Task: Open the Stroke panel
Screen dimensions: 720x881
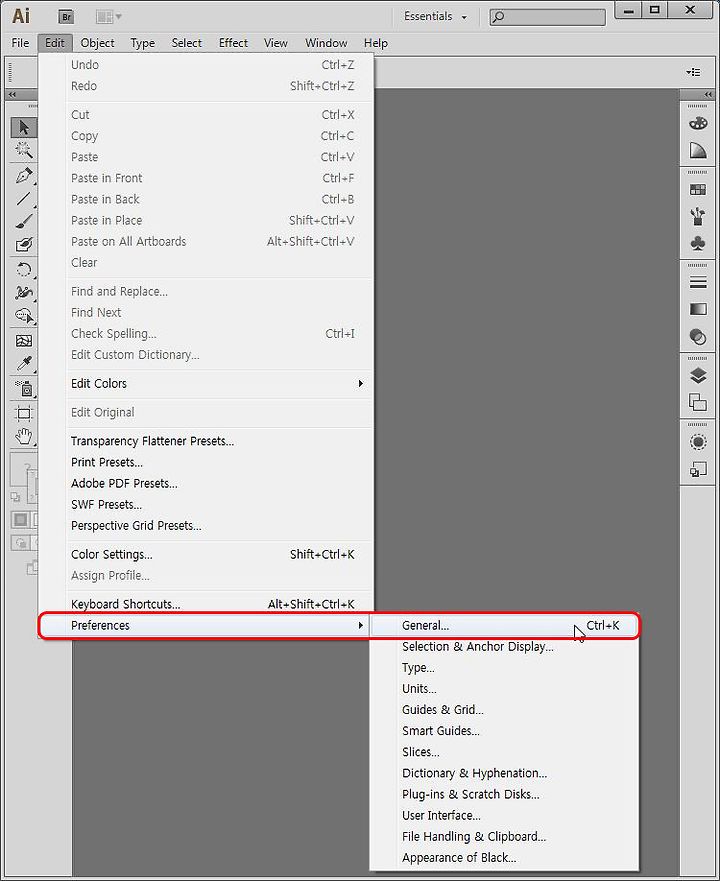Action: (x=698, y=282)
